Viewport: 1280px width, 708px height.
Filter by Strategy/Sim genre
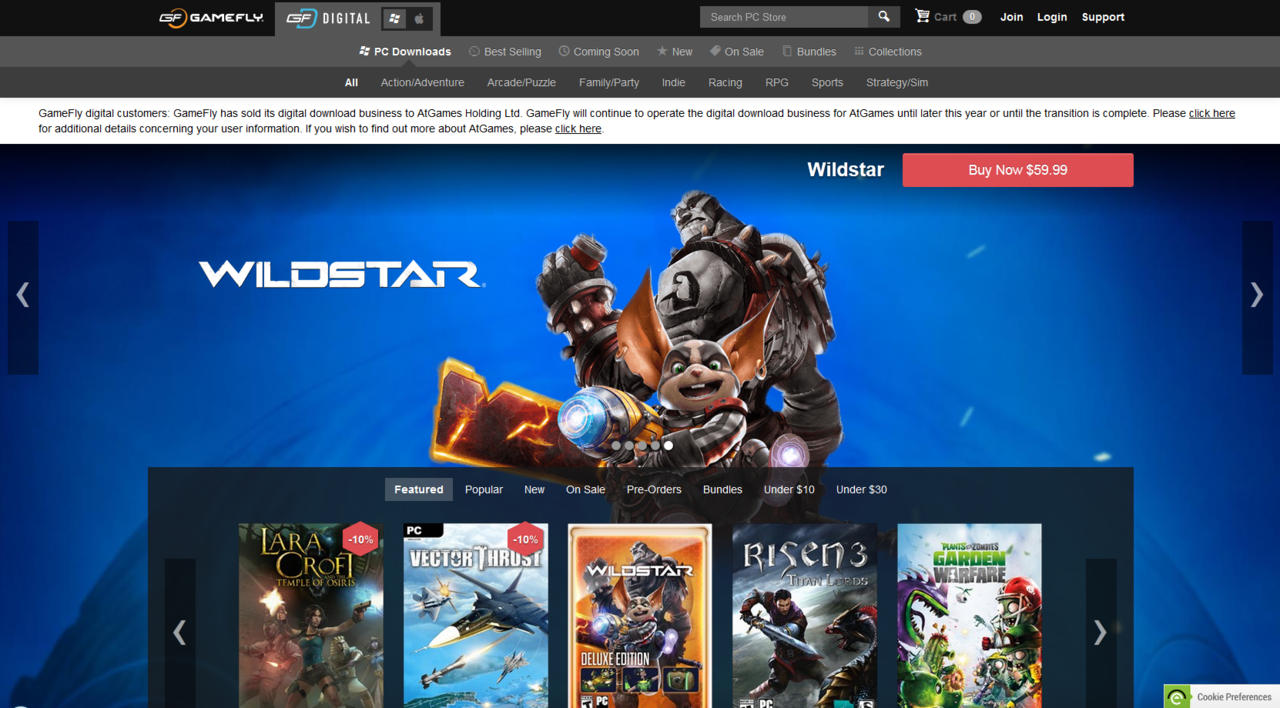pos(897,83)
